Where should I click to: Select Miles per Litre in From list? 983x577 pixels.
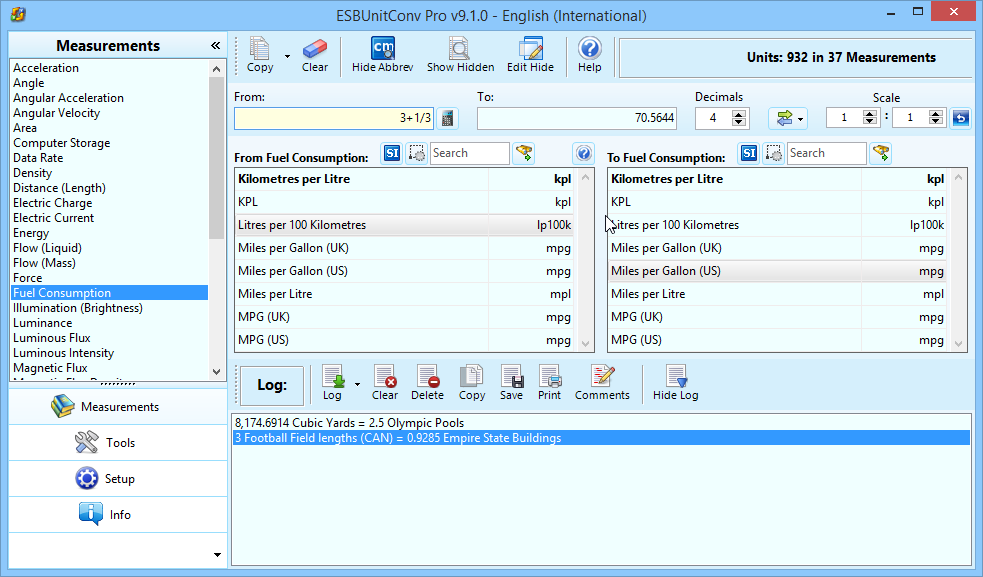pos(404,294)
